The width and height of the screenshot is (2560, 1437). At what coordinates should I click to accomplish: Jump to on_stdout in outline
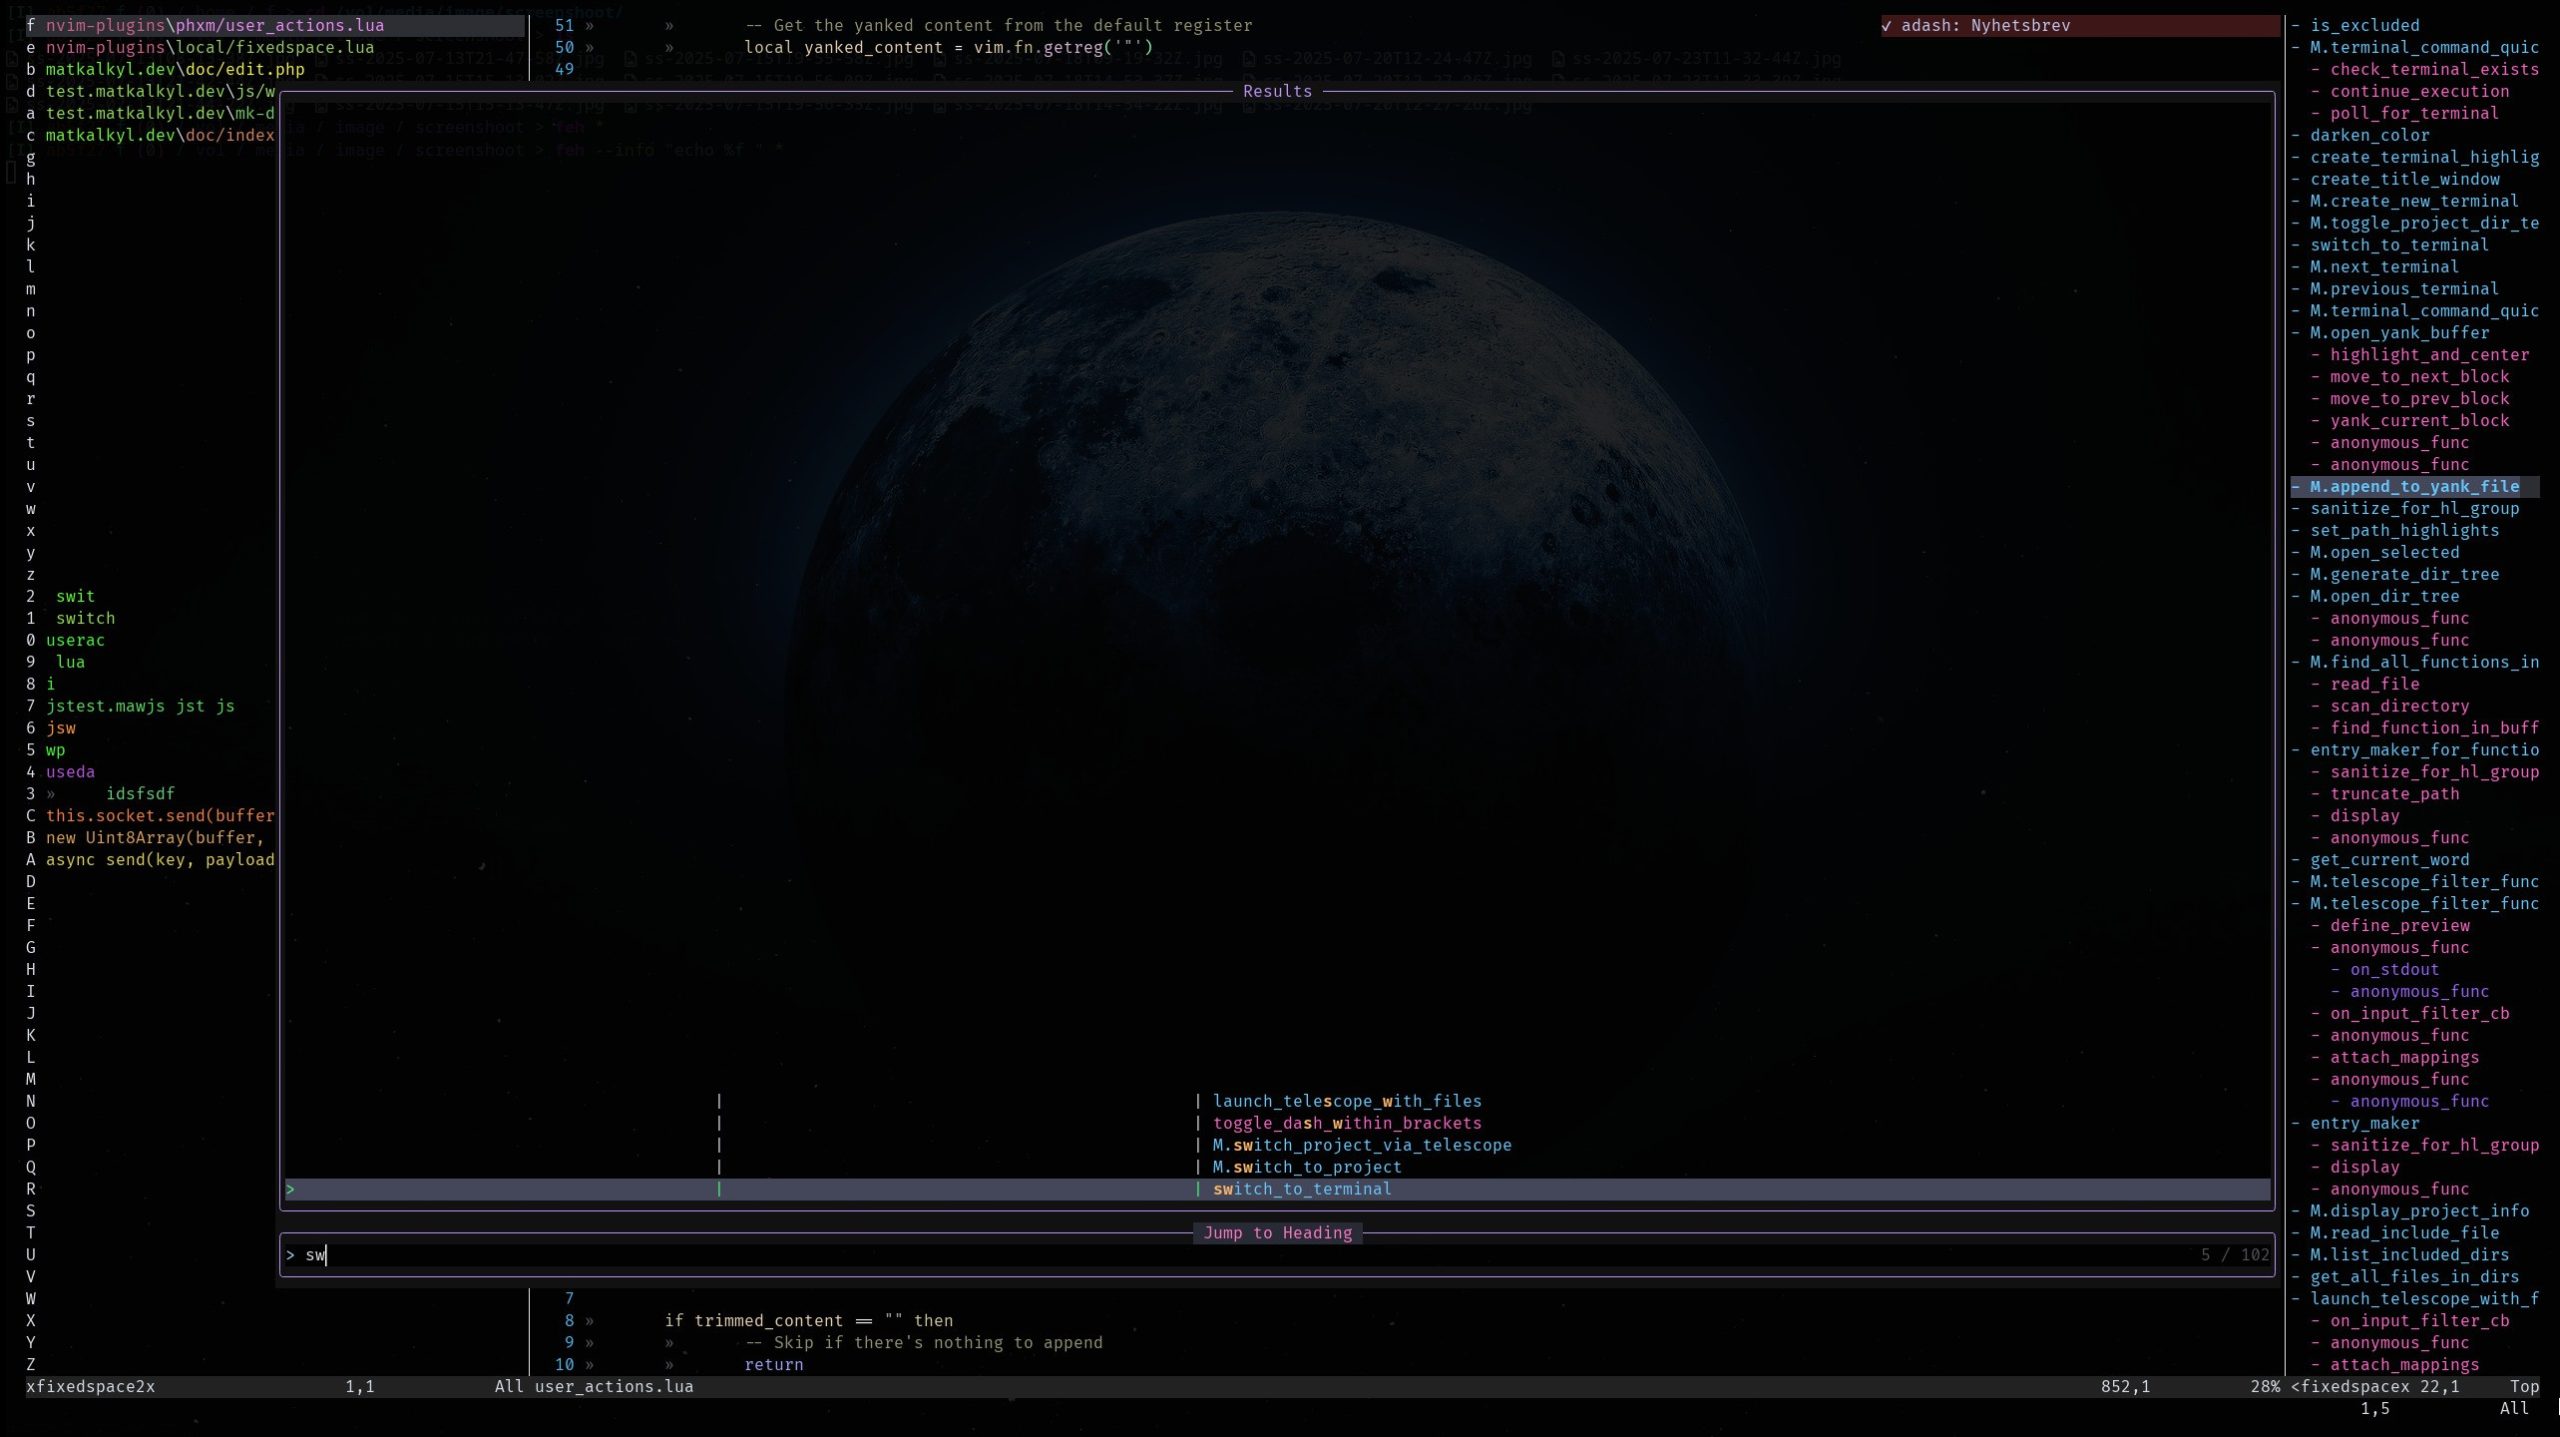(x=2394, y=970)
